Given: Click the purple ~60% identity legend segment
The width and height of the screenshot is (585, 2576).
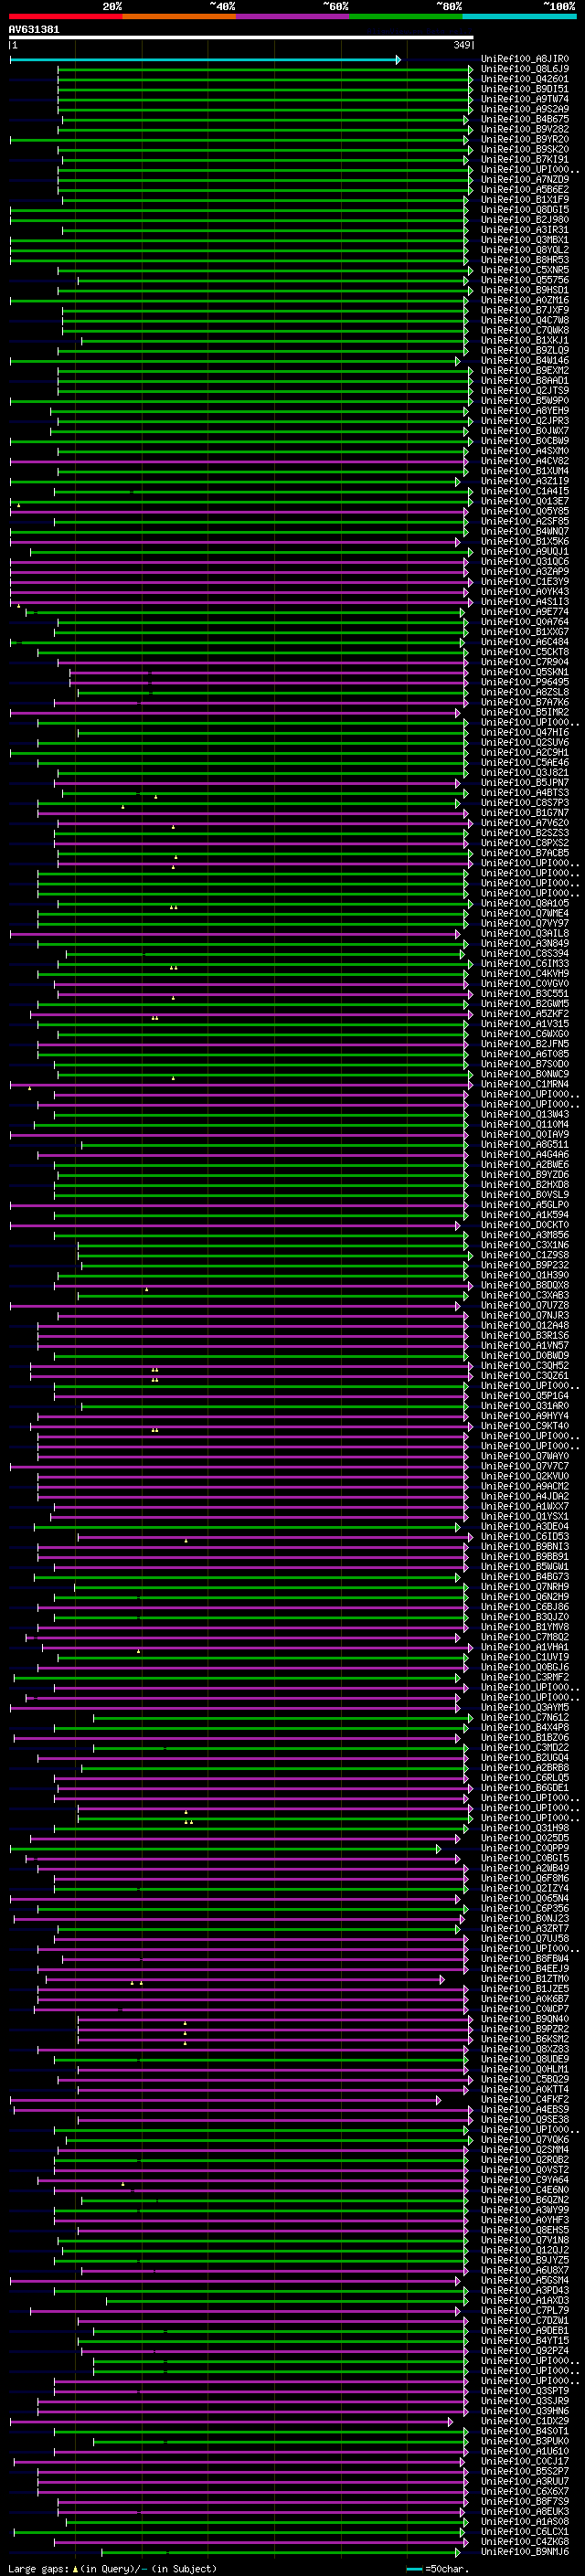Looking at the screenshot, I should point(292,16).
